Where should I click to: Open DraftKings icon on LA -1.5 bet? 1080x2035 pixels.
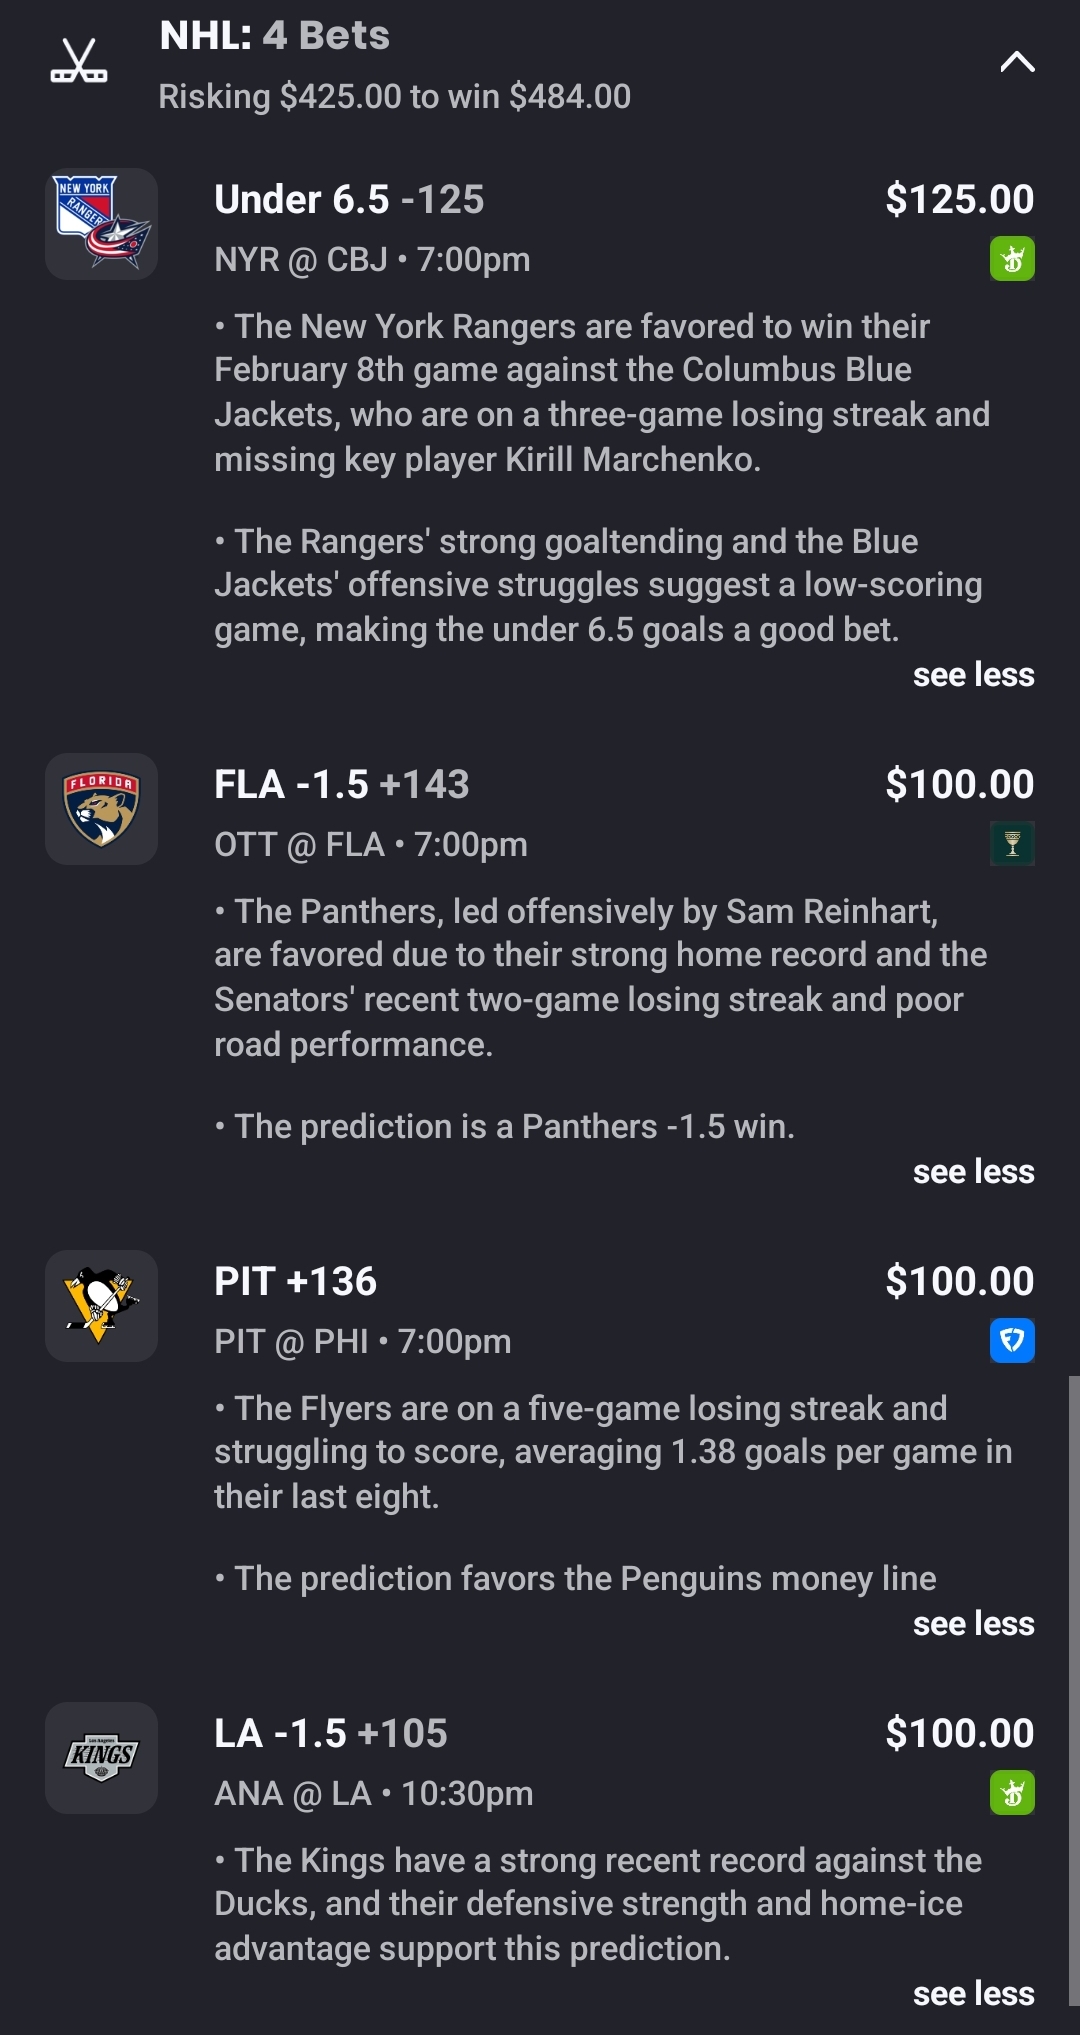tap(1012, 1793)
